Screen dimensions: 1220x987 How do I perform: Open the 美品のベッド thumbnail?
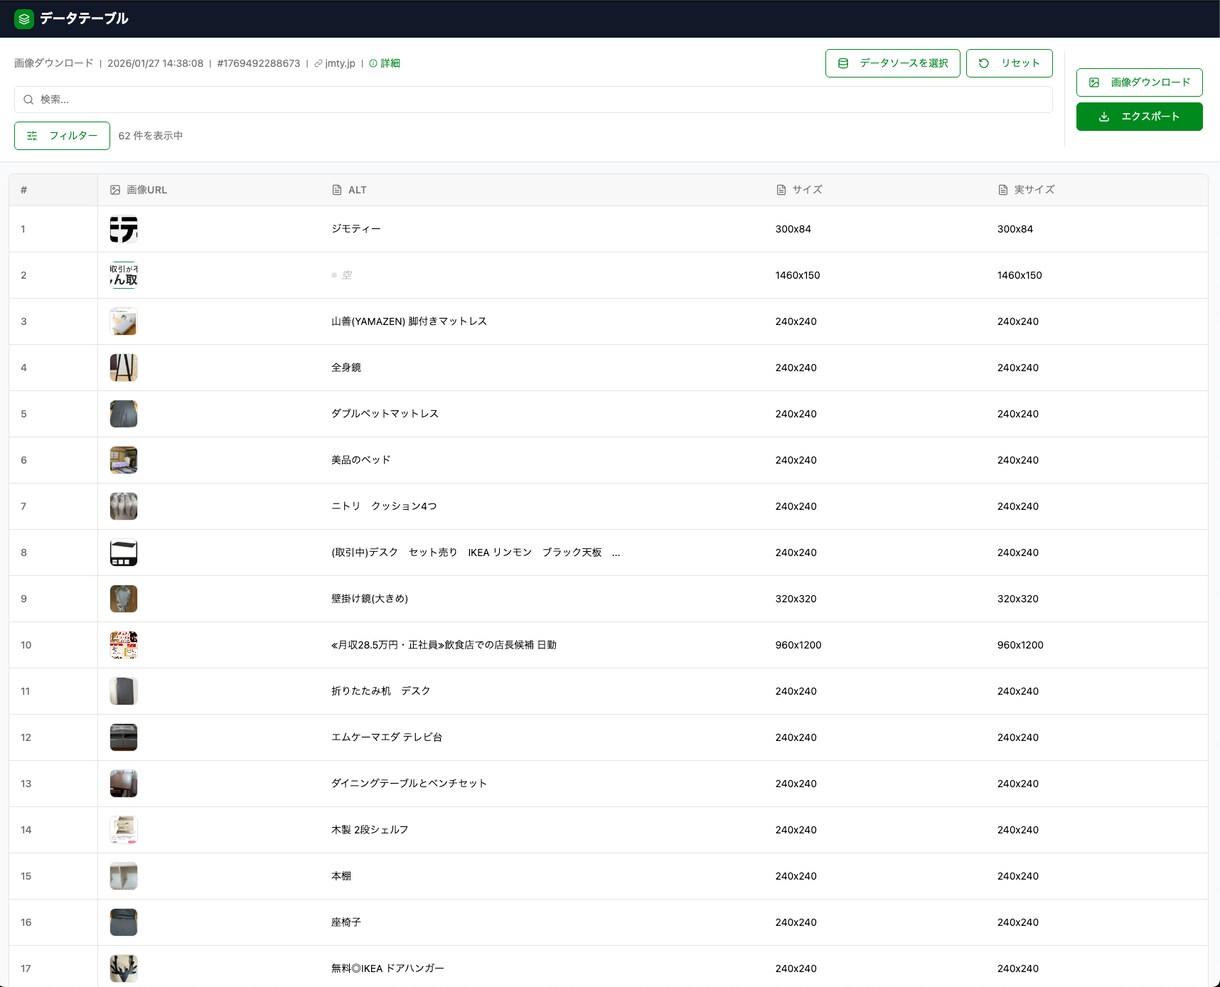[124, 460]
